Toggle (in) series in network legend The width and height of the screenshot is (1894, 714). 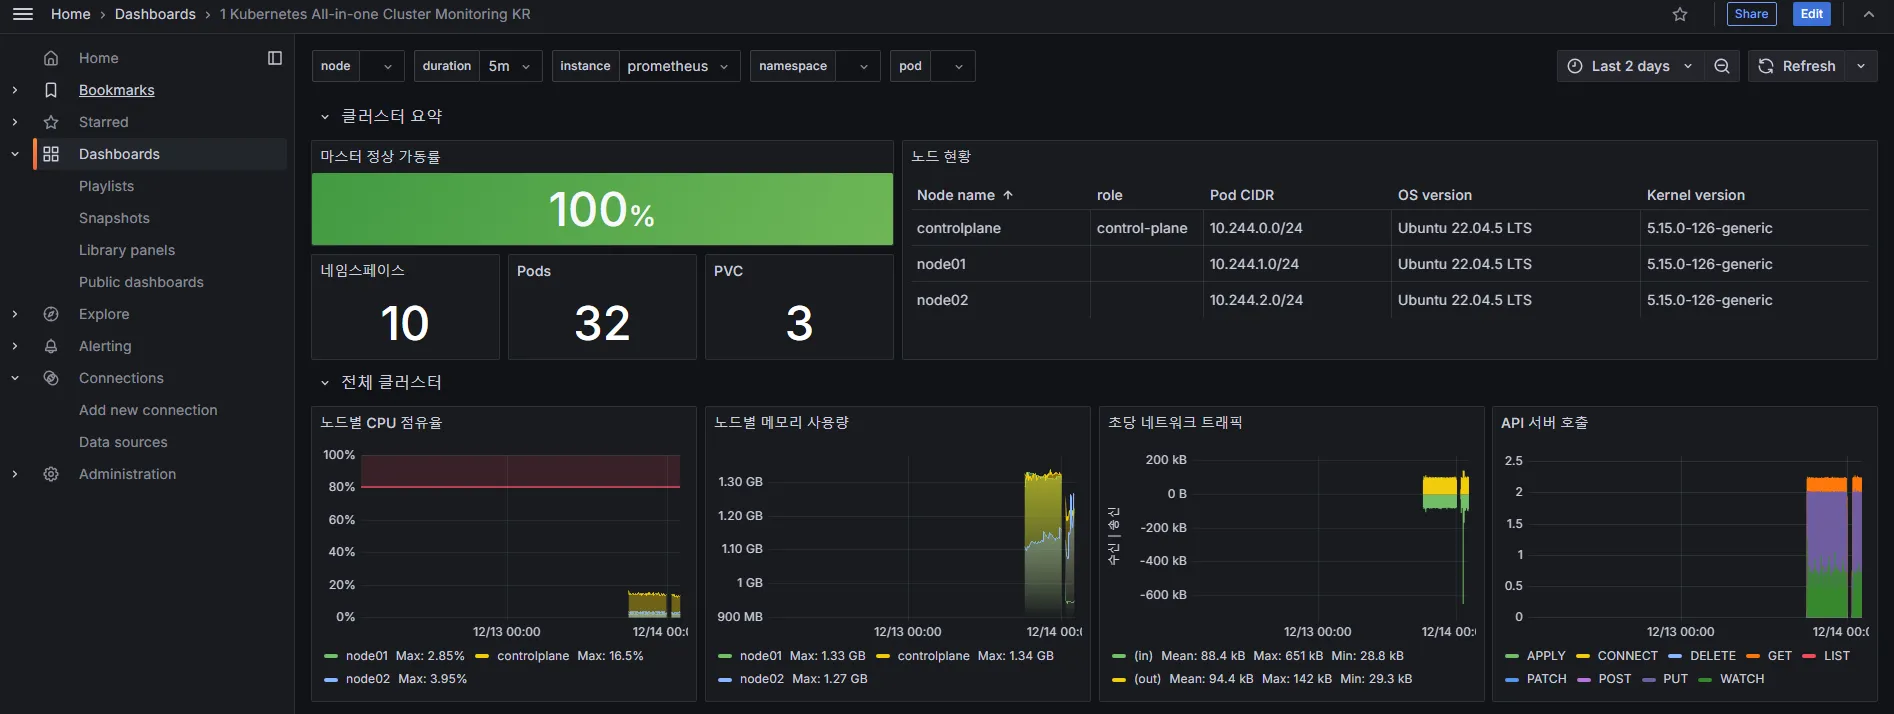[1143, 656]
